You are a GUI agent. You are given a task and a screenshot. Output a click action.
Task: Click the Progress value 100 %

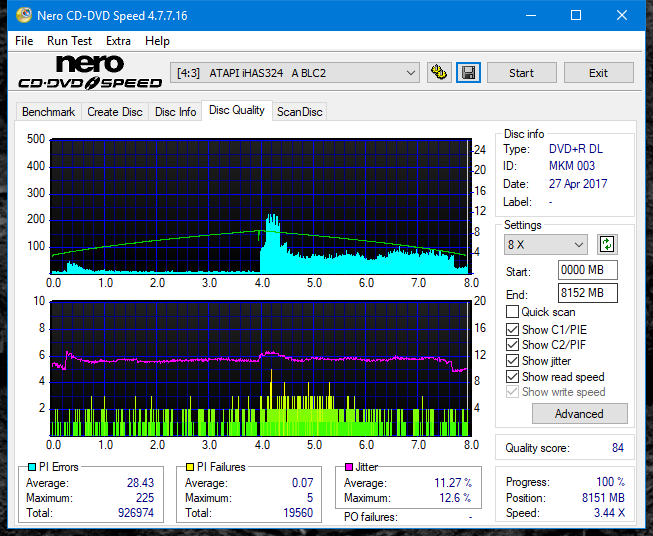click(611, 482)
